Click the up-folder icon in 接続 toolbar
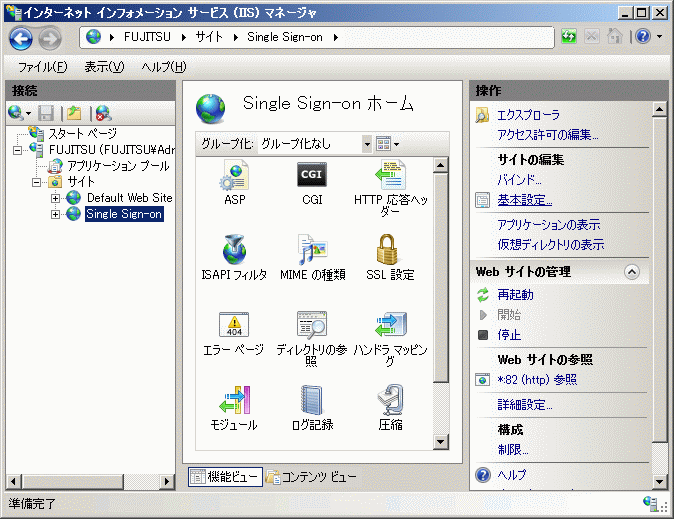The height and width of the screenshot is (519, 674). [74, 114]
